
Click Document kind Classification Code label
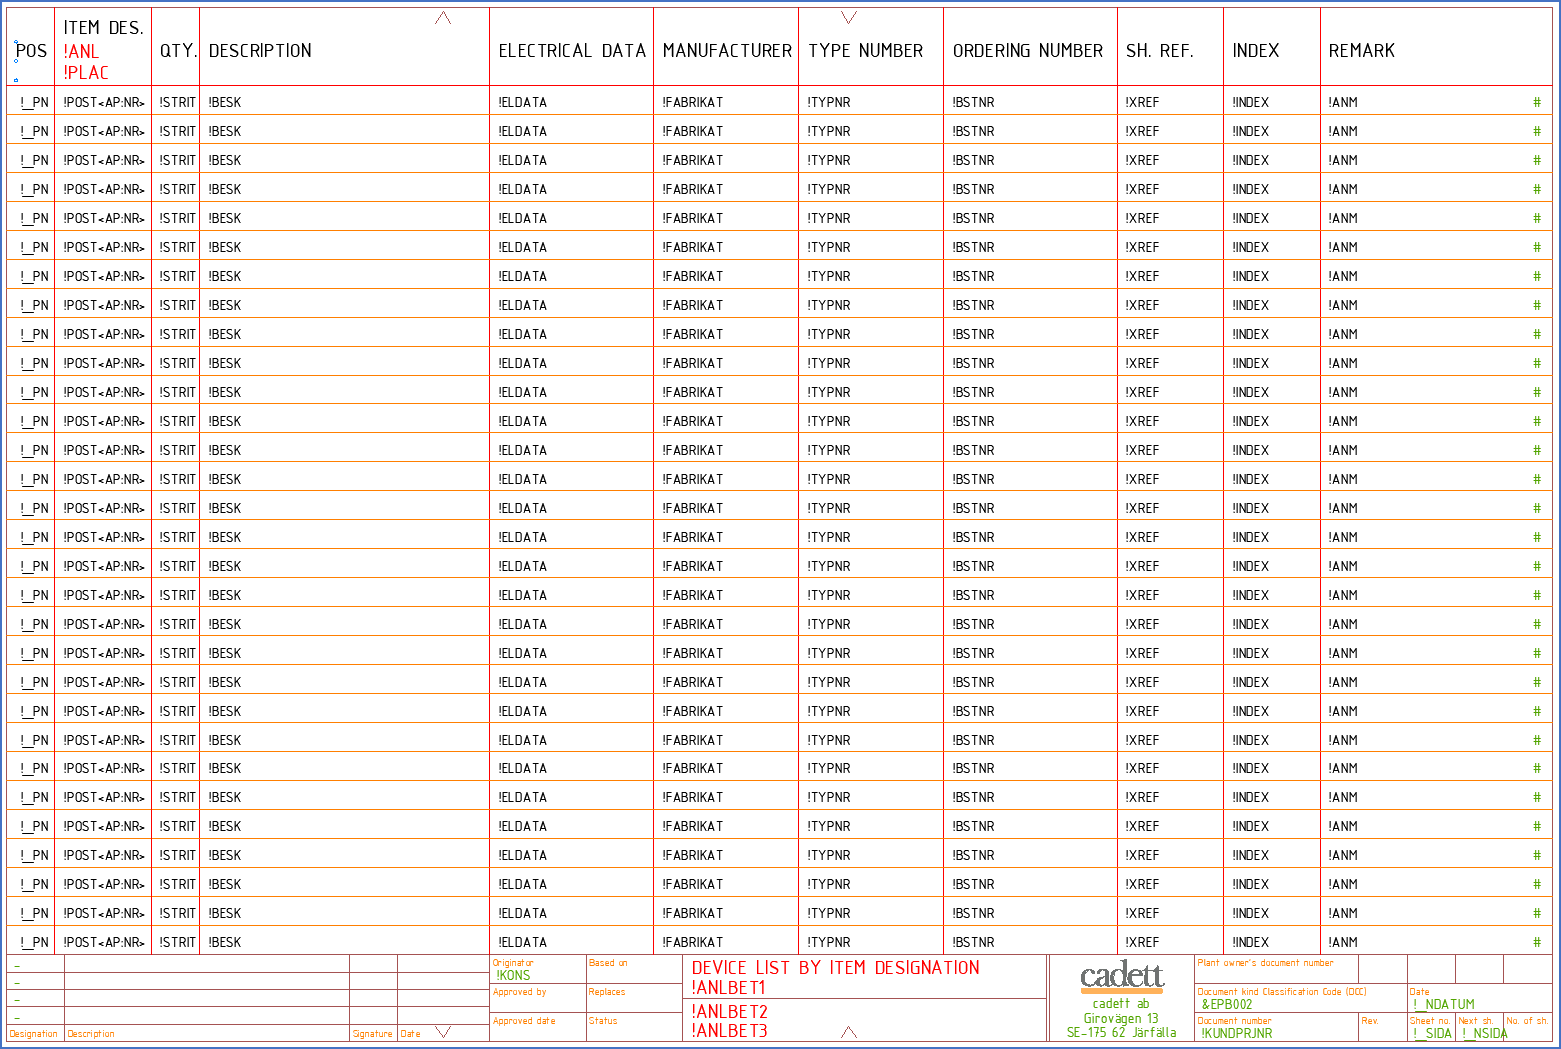pos(1282,992)
